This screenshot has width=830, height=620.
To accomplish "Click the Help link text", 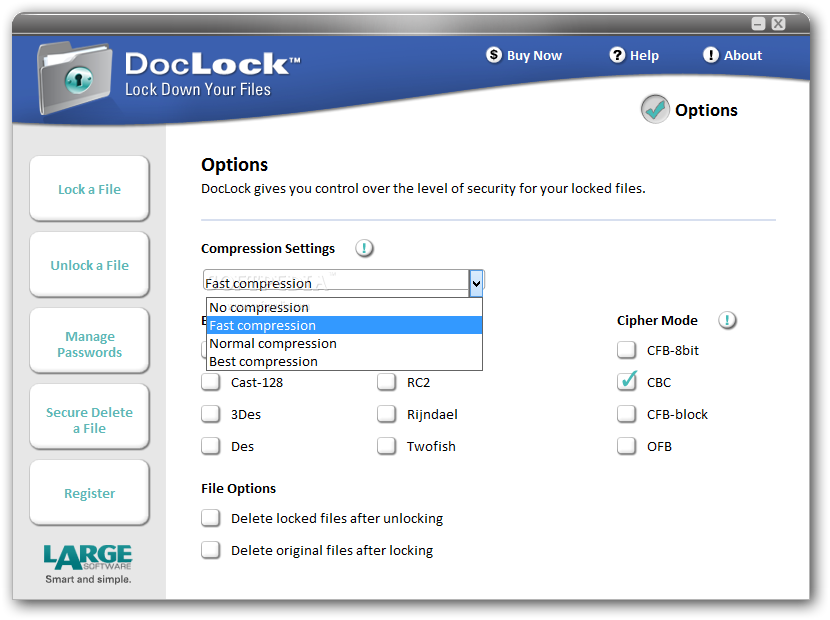I will tap(644, 56).
